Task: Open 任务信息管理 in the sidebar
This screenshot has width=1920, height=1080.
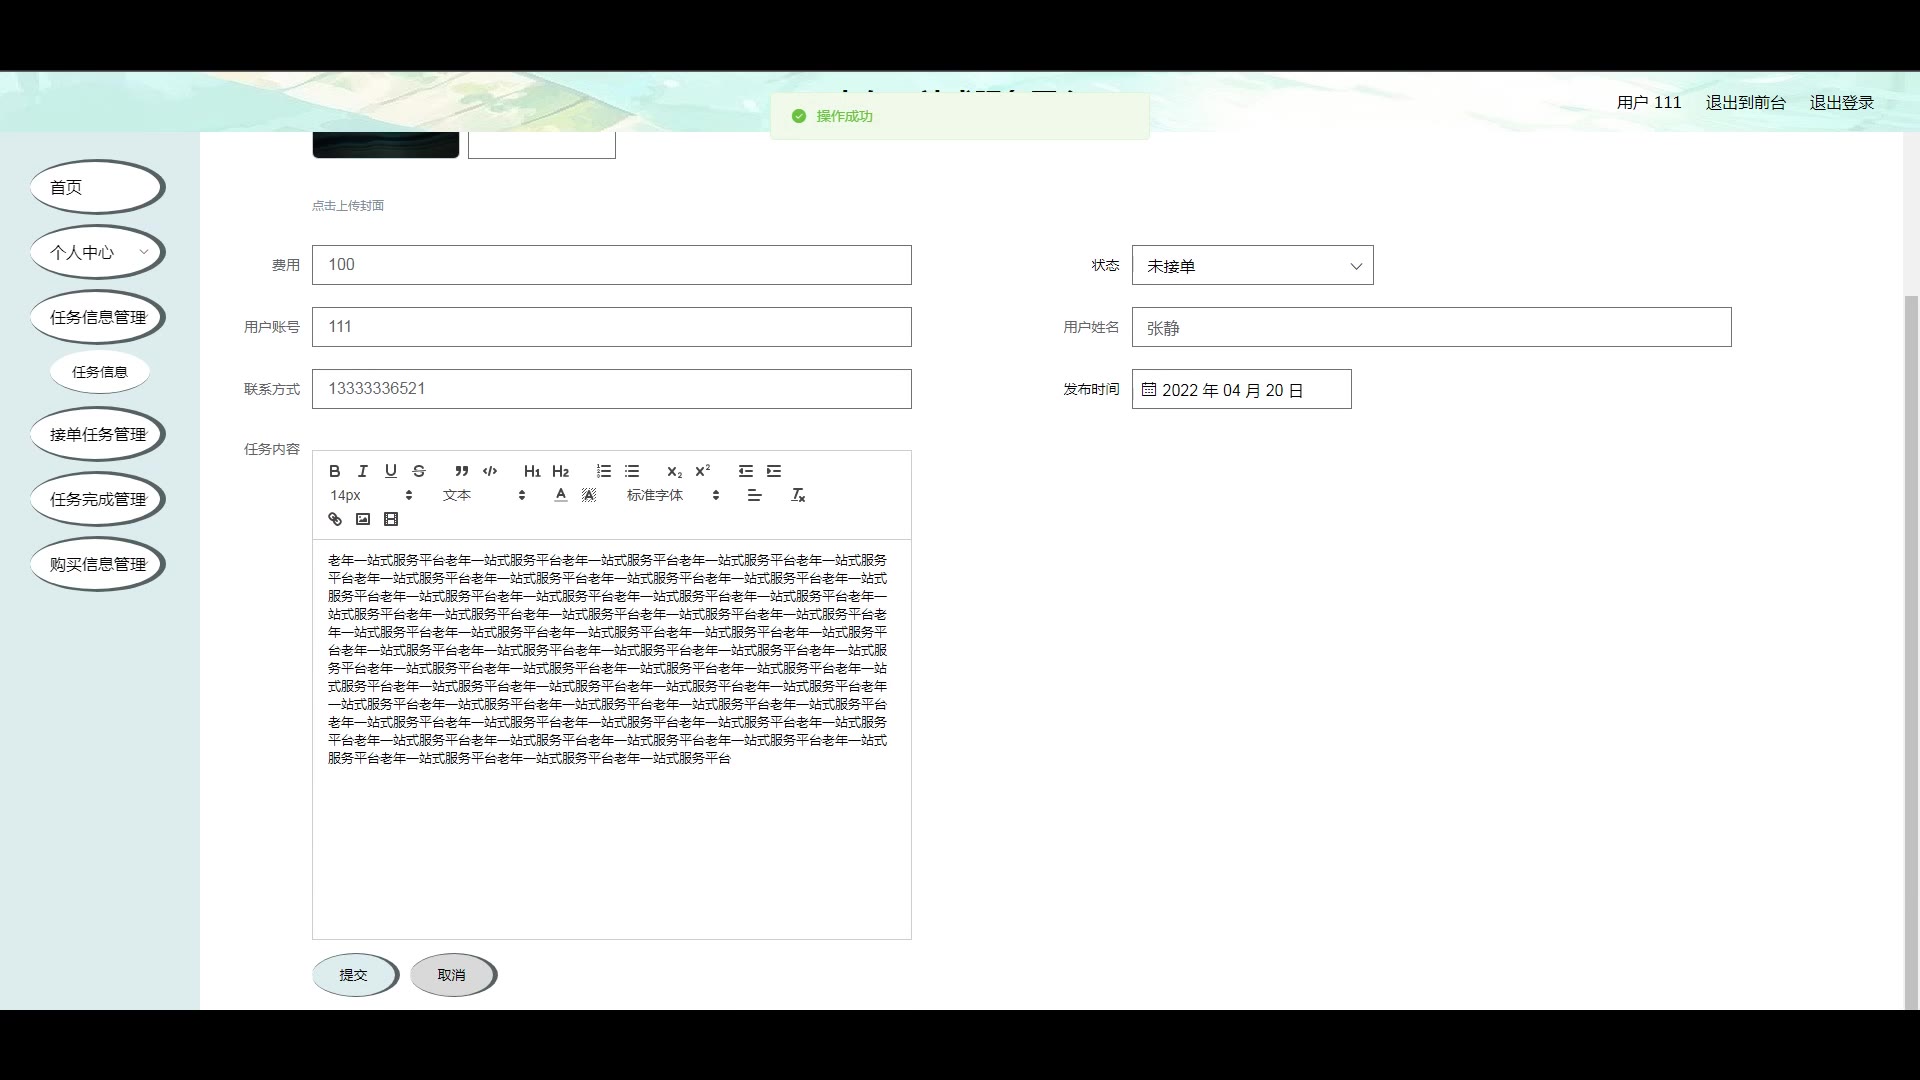Action: 97,317
